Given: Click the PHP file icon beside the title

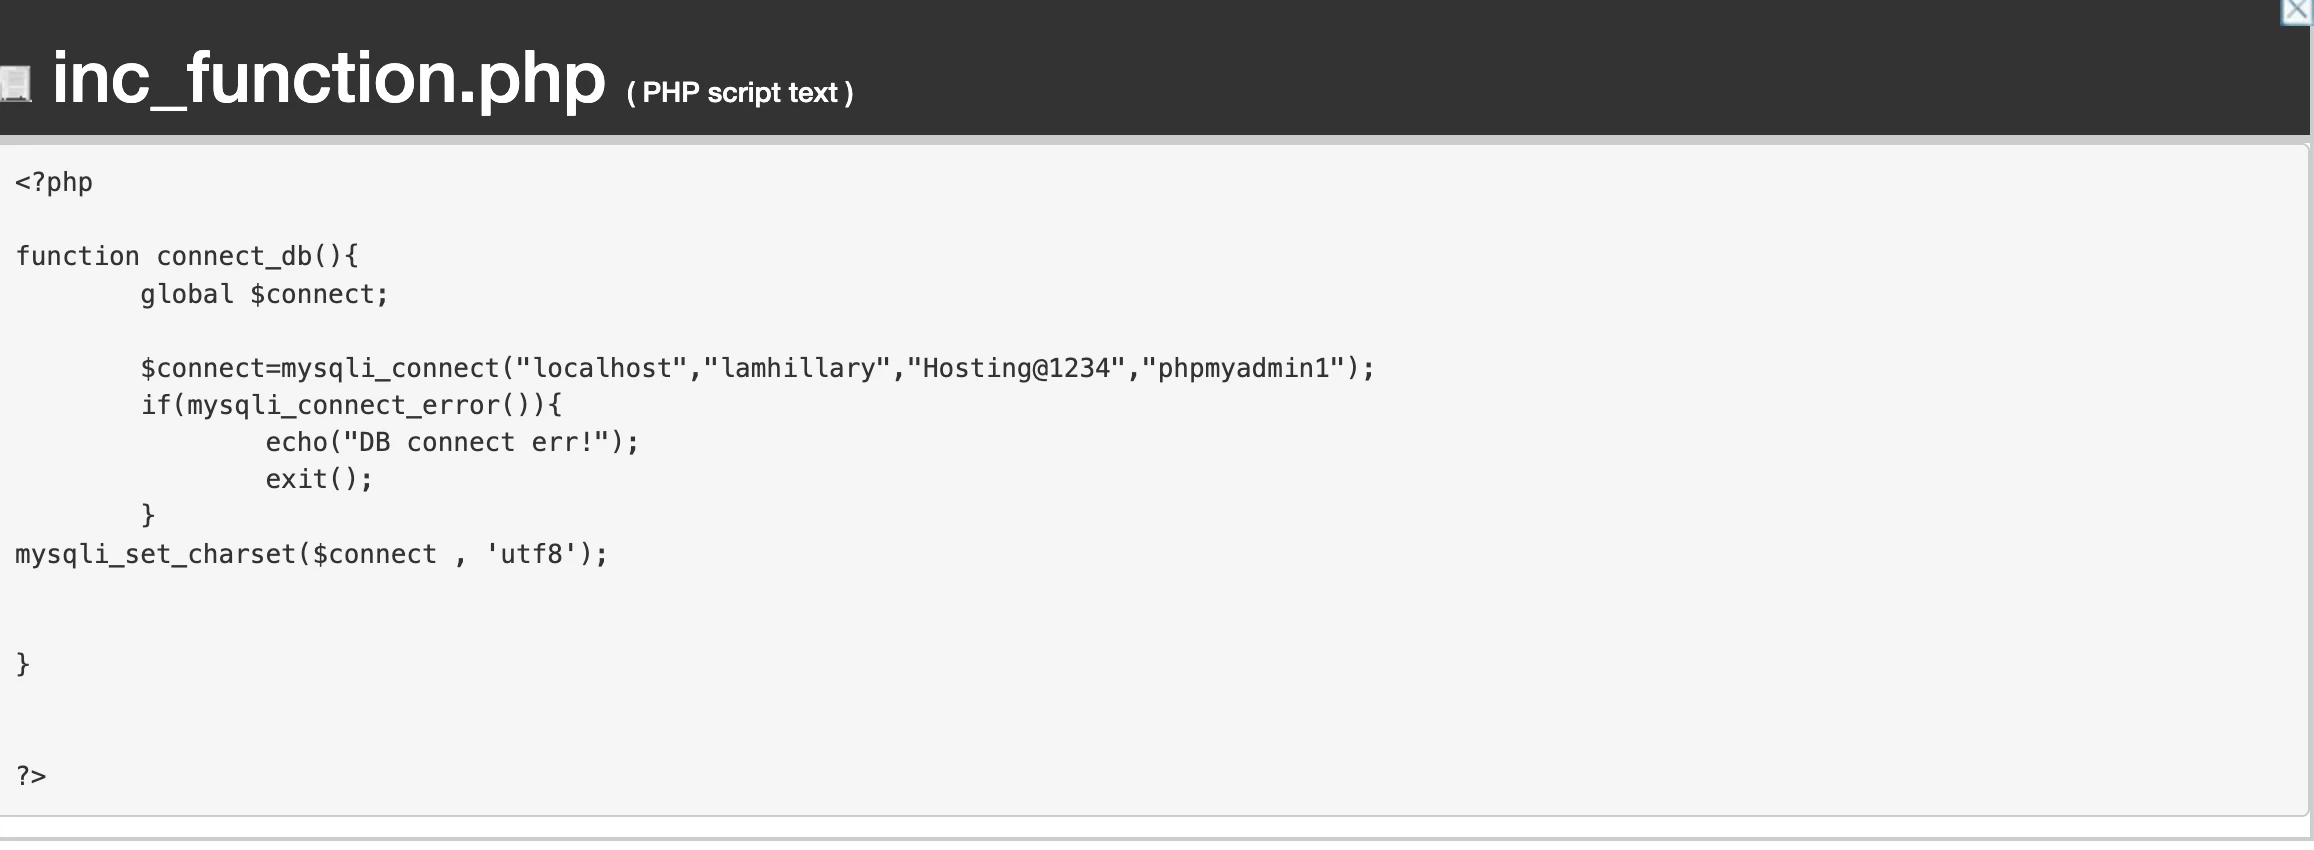Looking at the screenshot, I should tap(16, 84).
